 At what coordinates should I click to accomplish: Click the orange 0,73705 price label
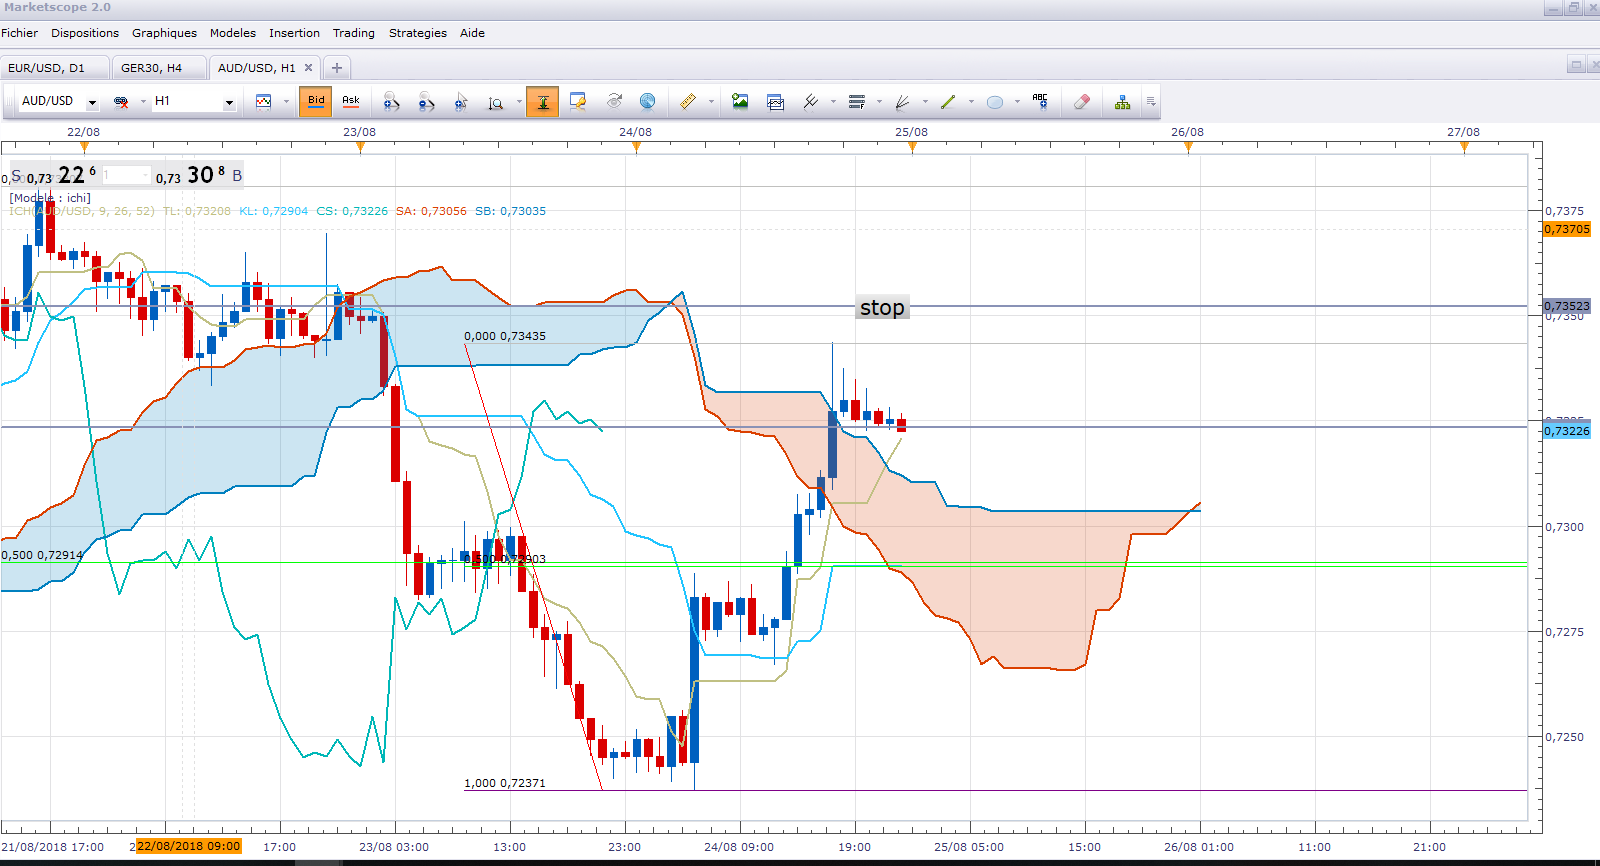1566,229
